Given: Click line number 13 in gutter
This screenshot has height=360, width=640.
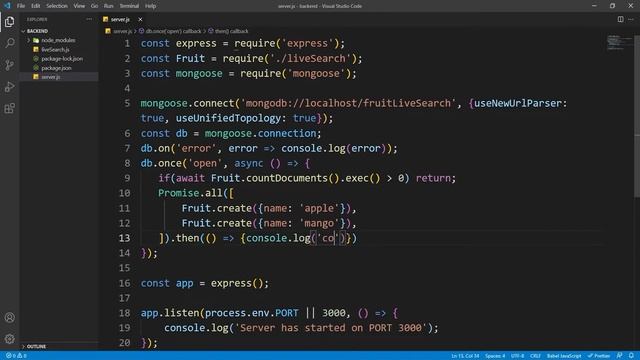Looking at the screenshot, I should point(124,238).
